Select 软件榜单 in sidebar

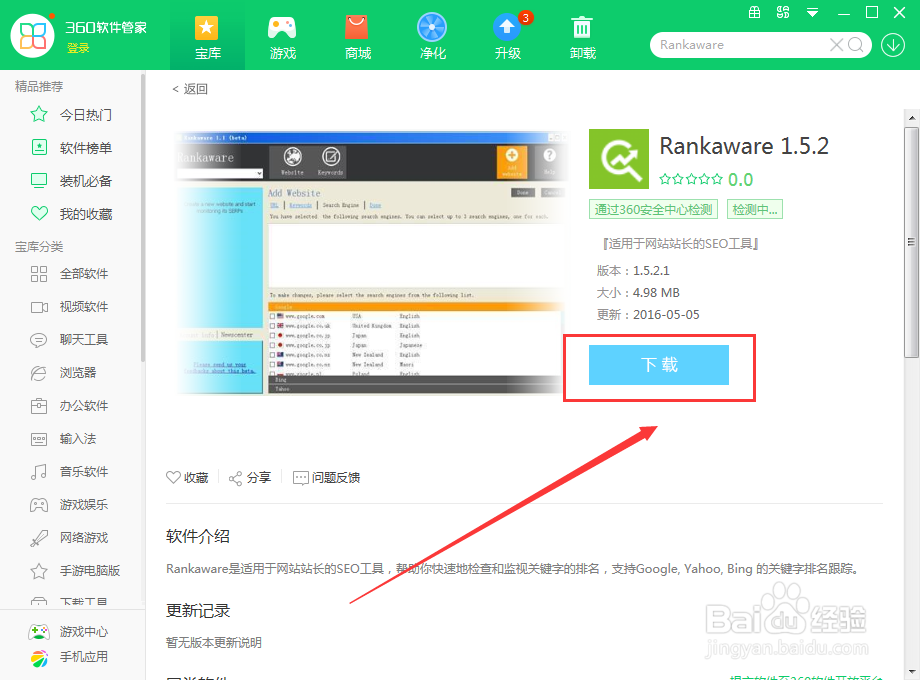72,148
